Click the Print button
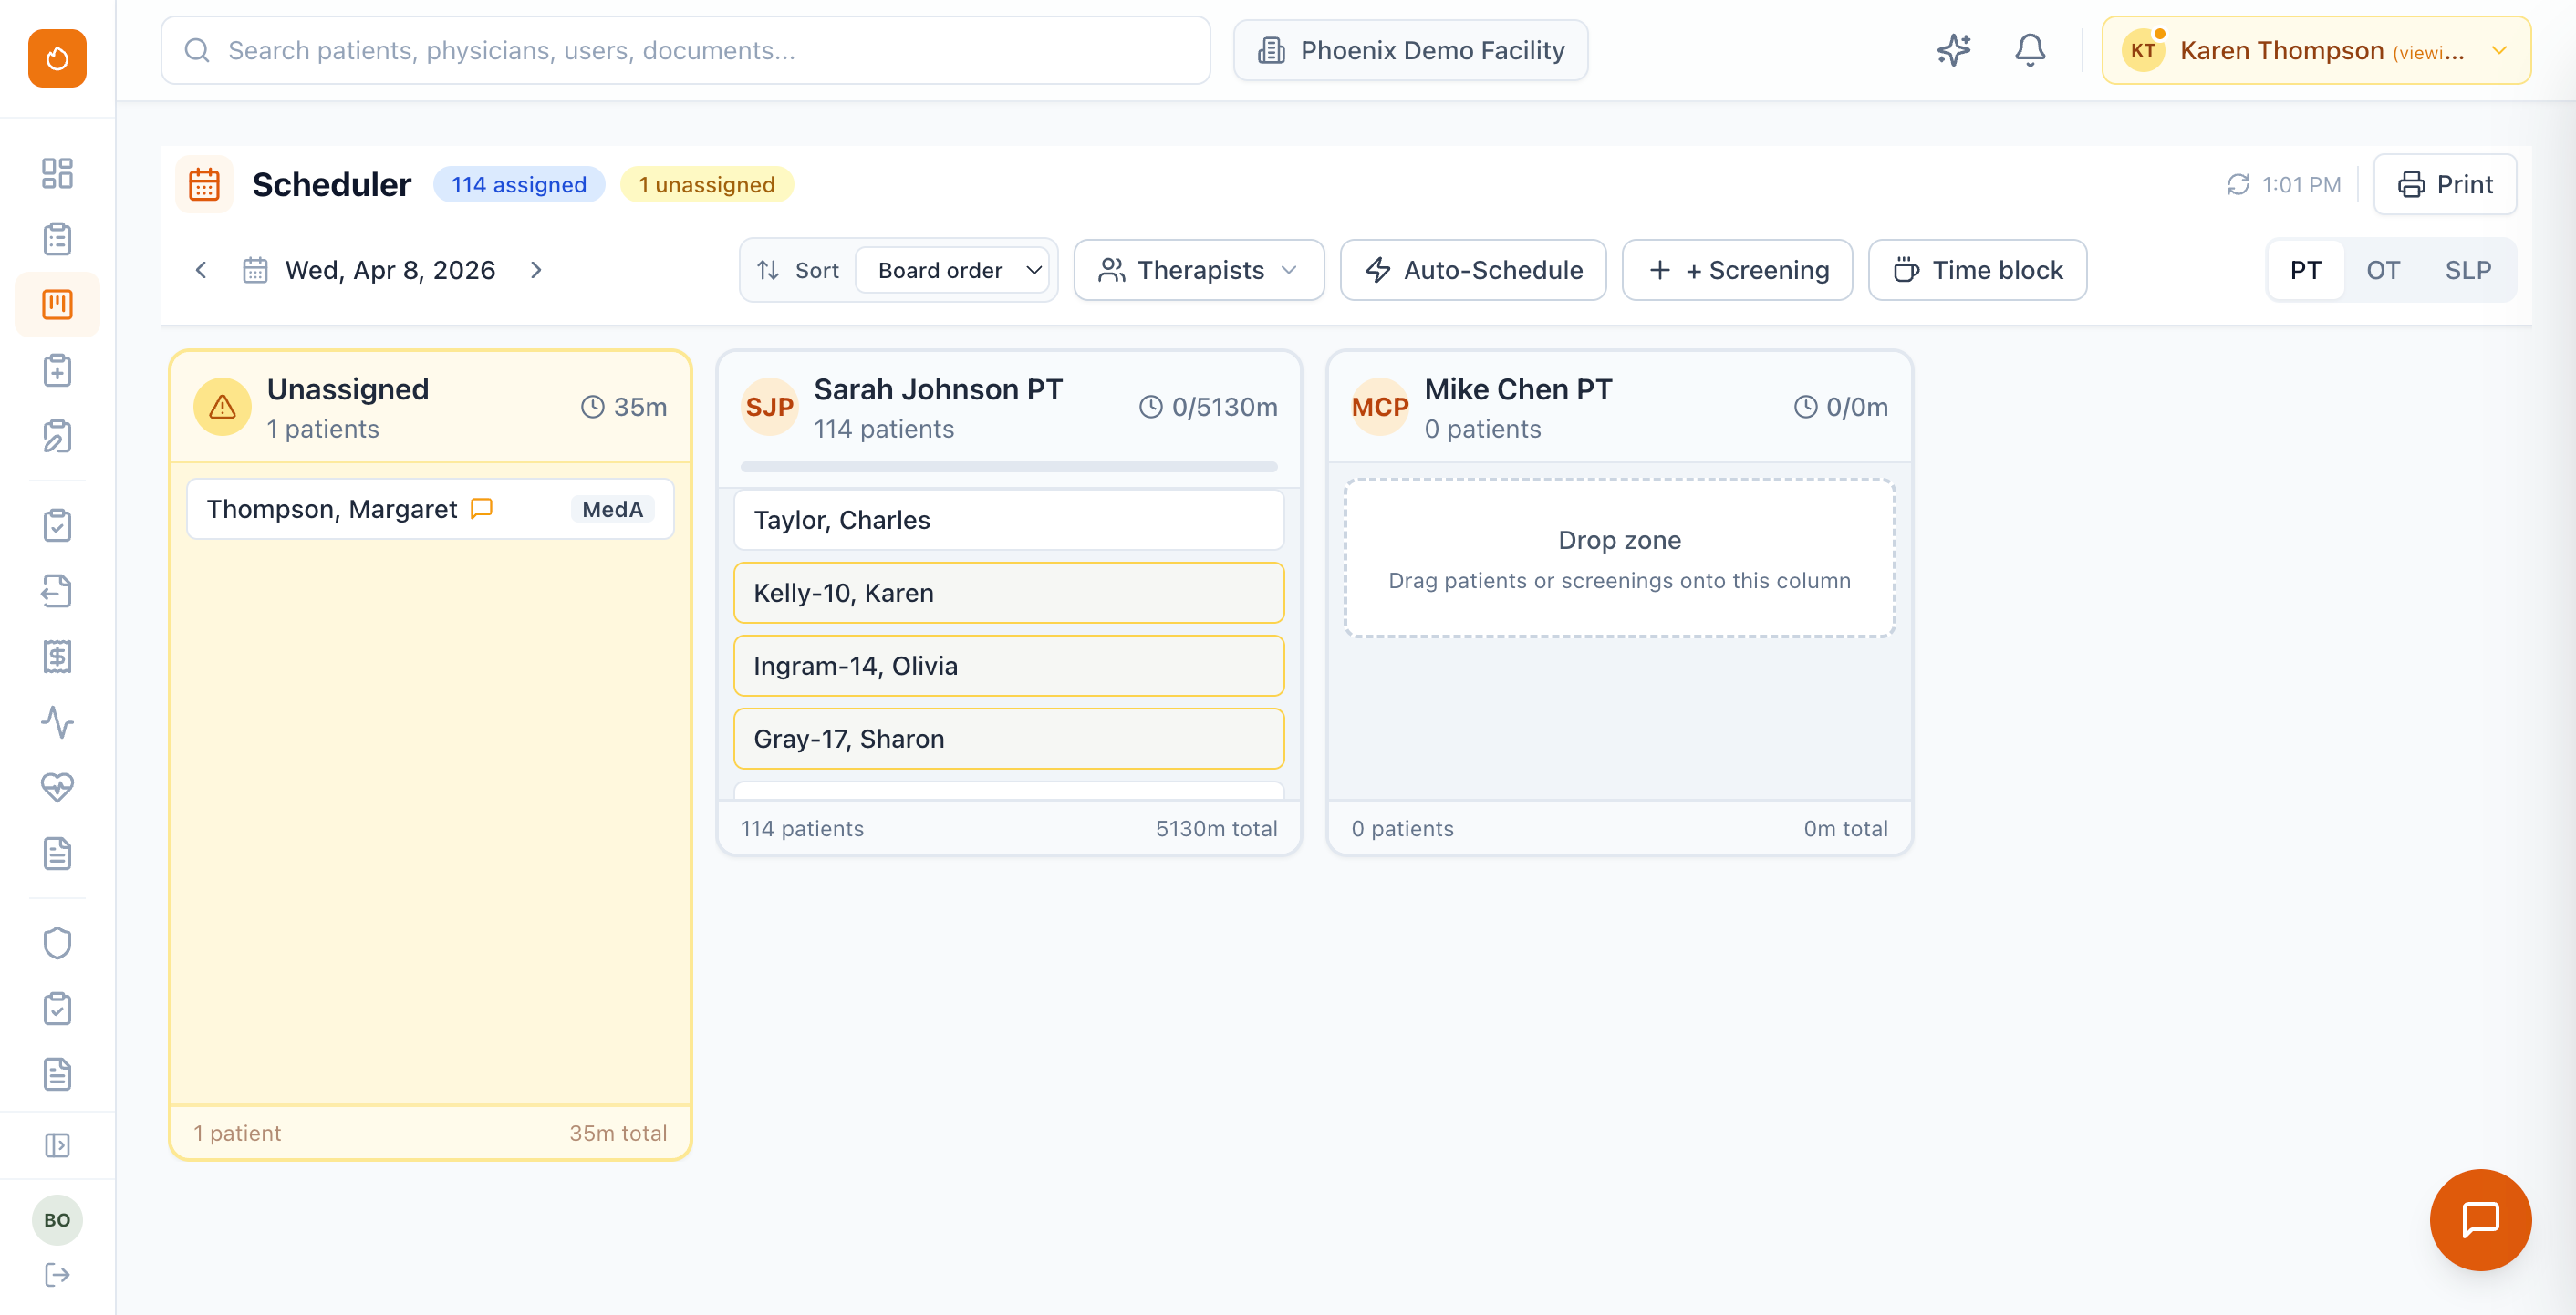2576x1315 pixels. point(2444,185)
